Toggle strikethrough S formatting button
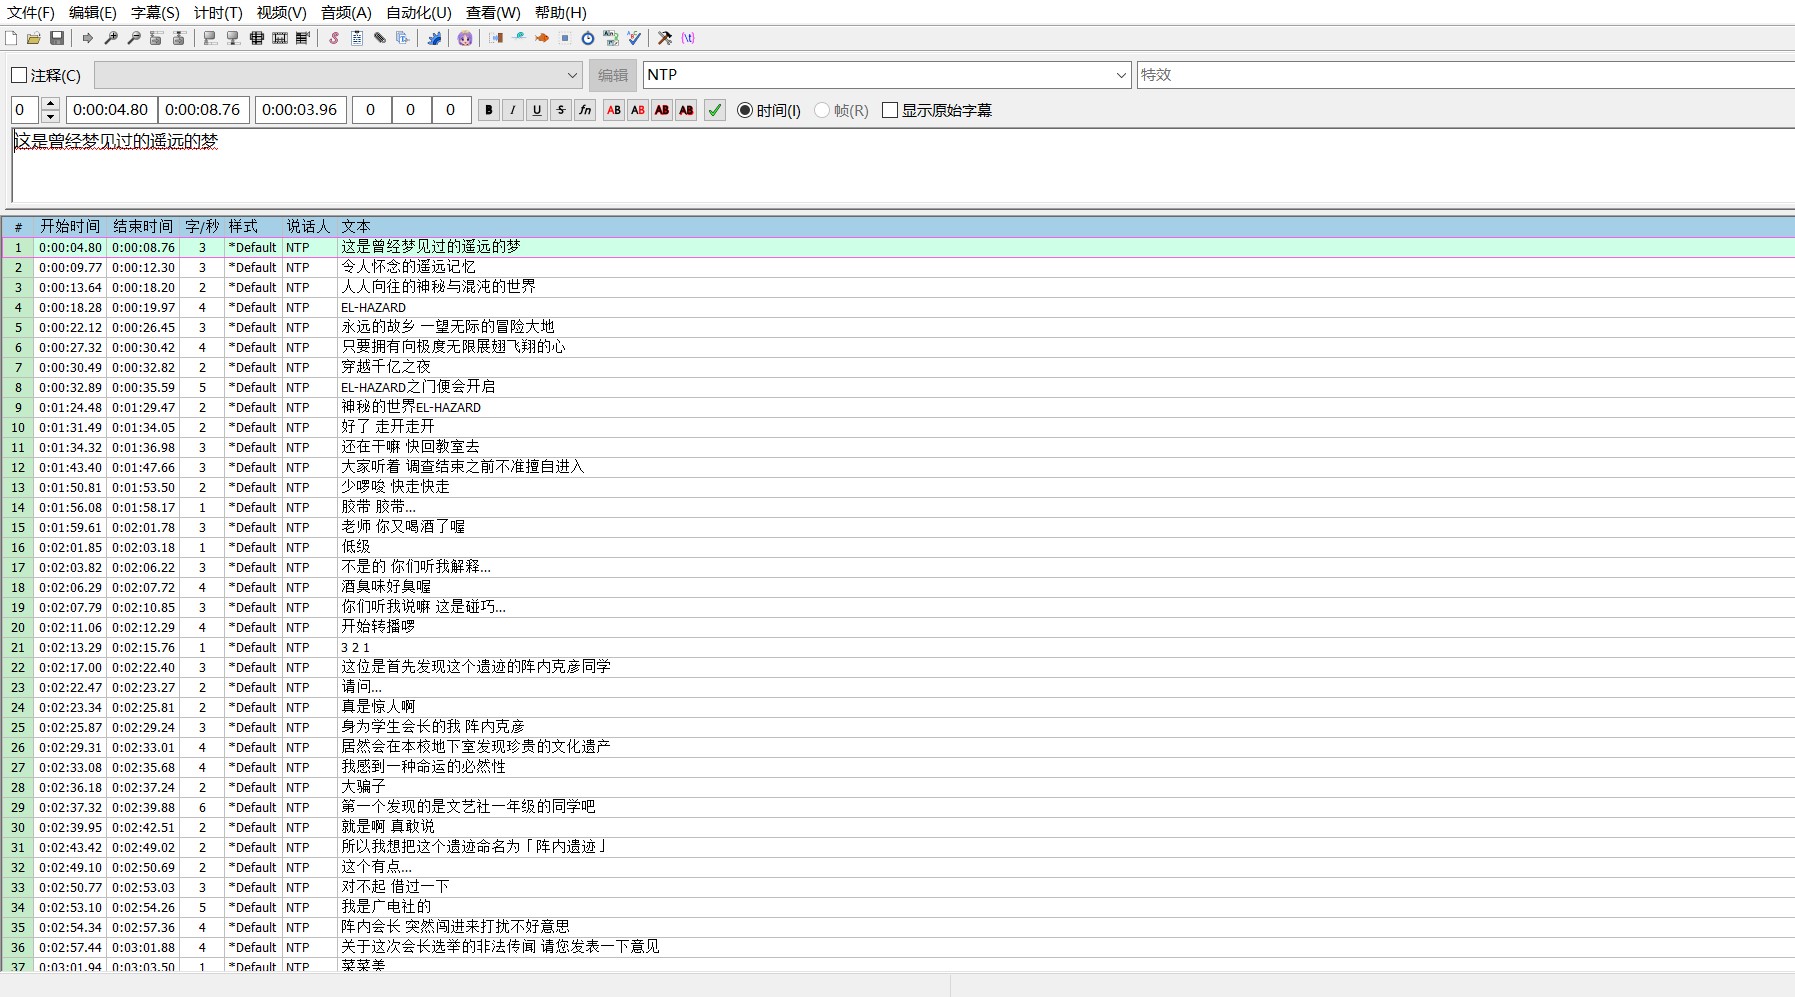 coord(561,110)
